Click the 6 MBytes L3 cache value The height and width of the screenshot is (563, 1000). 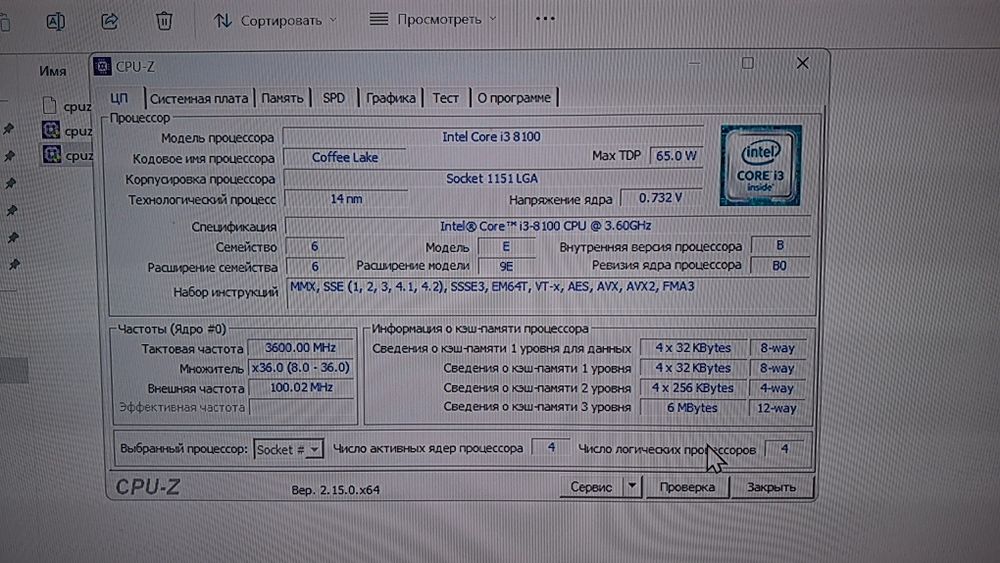point(693,407)
